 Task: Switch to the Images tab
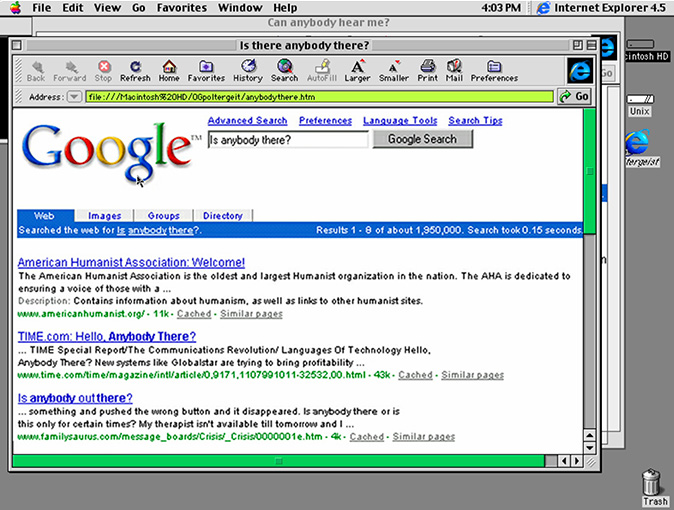point(105,215)
